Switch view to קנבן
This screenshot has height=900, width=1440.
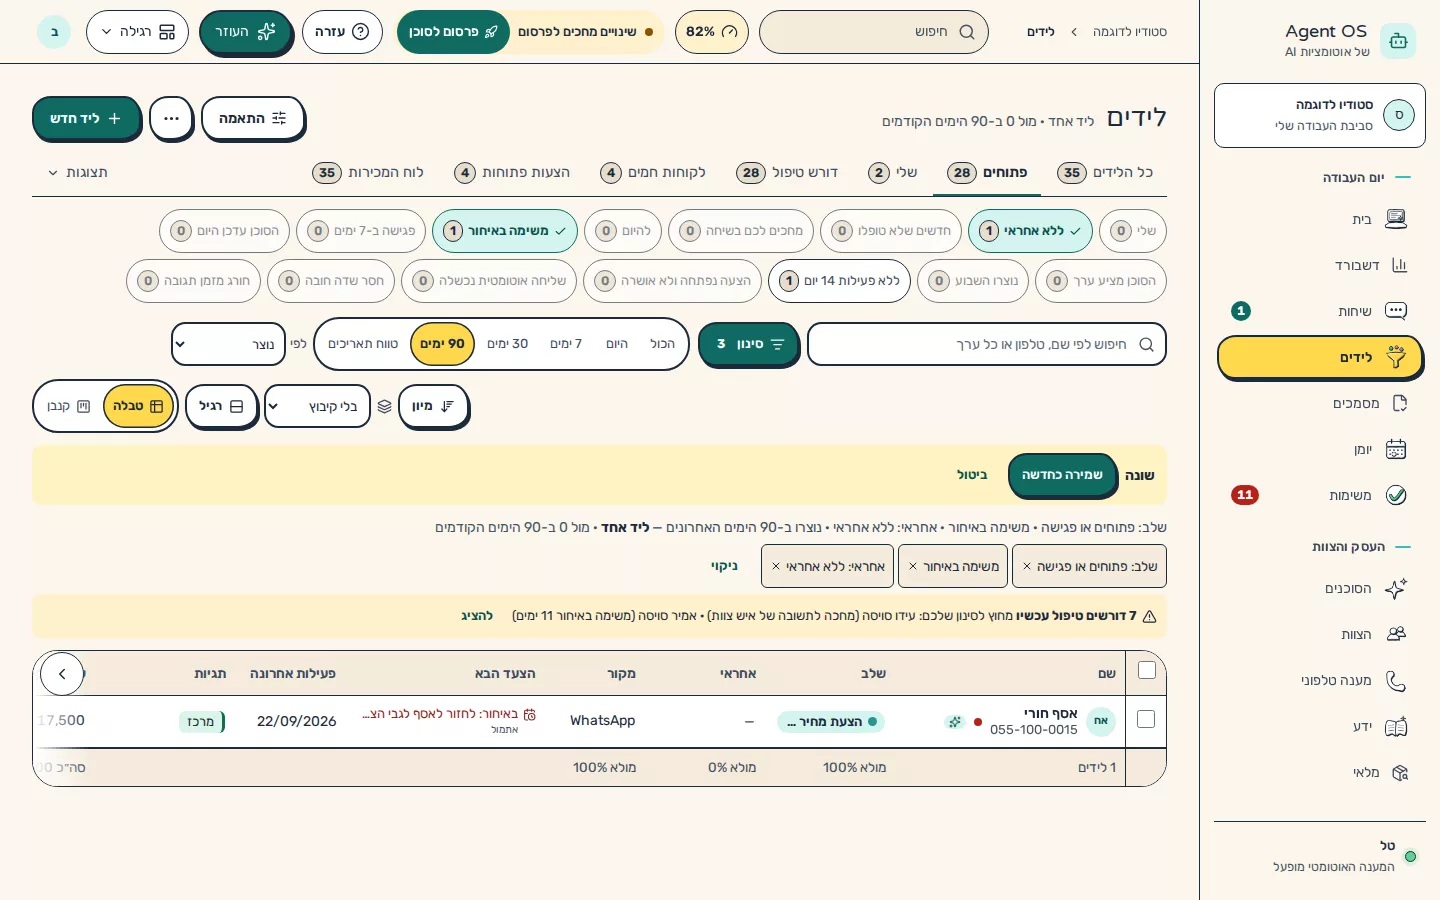[68, 406]
